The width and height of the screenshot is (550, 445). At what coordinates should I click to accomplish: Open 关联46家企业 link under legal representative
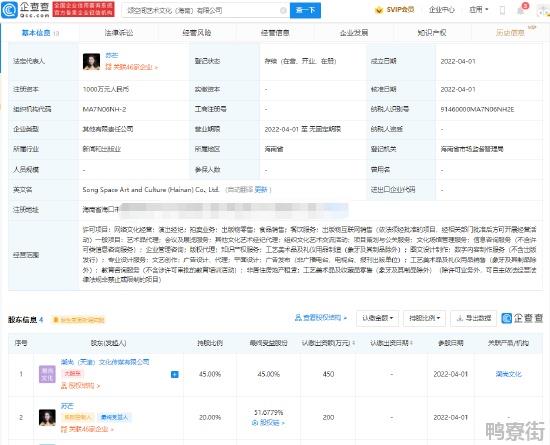point(132,67)
